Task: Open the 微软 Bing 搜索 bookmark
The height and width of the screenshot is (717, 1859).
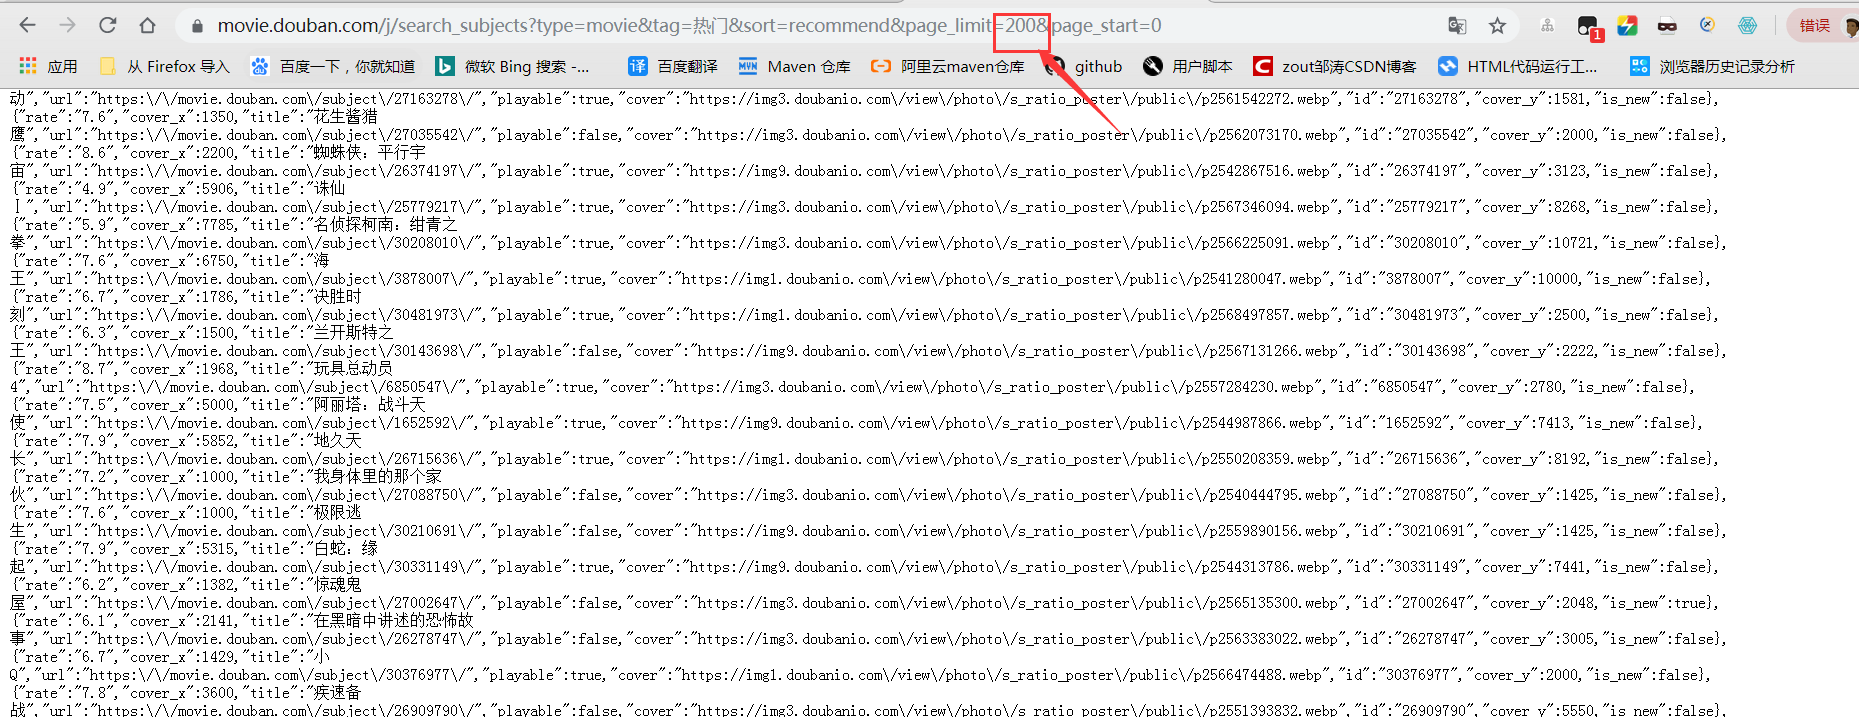Action: 513,66
